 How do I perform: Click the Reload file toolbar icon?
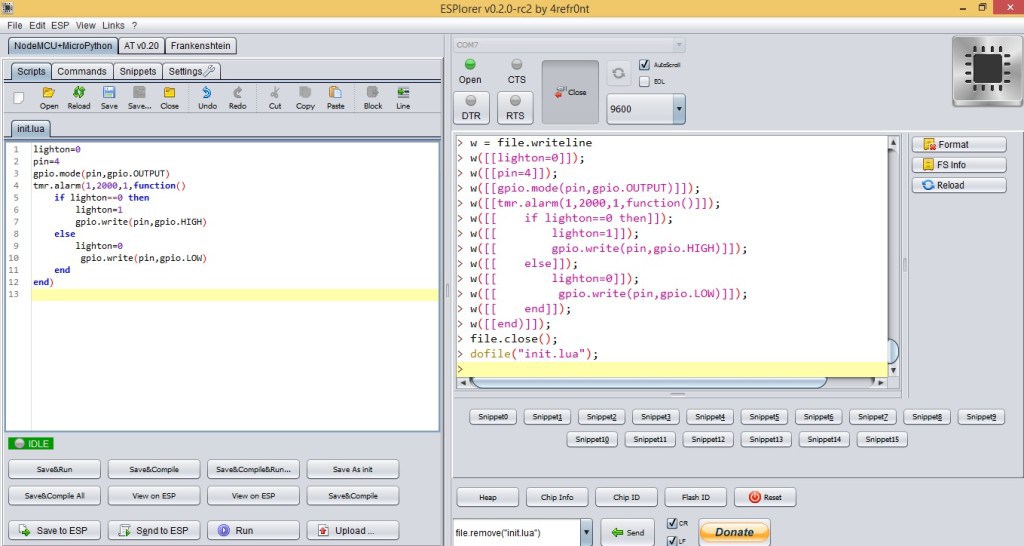79,96
